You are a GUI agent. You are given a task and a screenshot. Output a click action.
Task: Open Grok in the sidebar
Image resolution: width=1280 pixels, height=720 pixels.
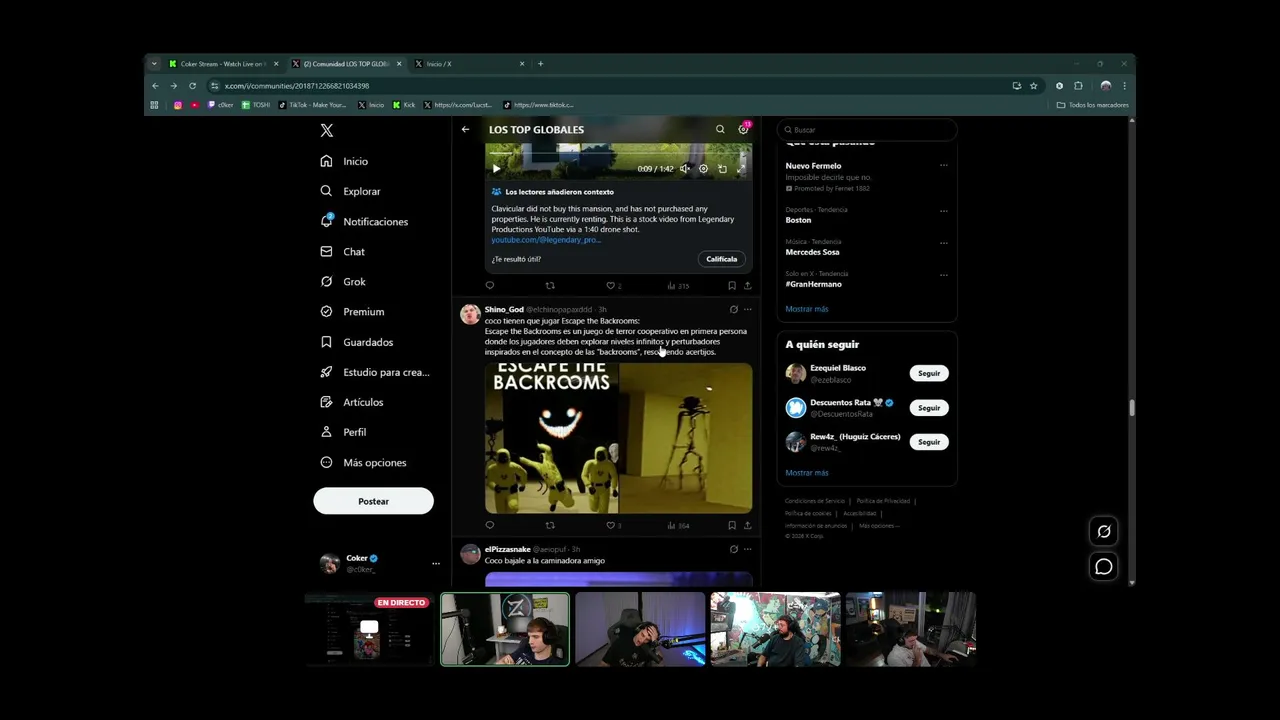[343, 281]
